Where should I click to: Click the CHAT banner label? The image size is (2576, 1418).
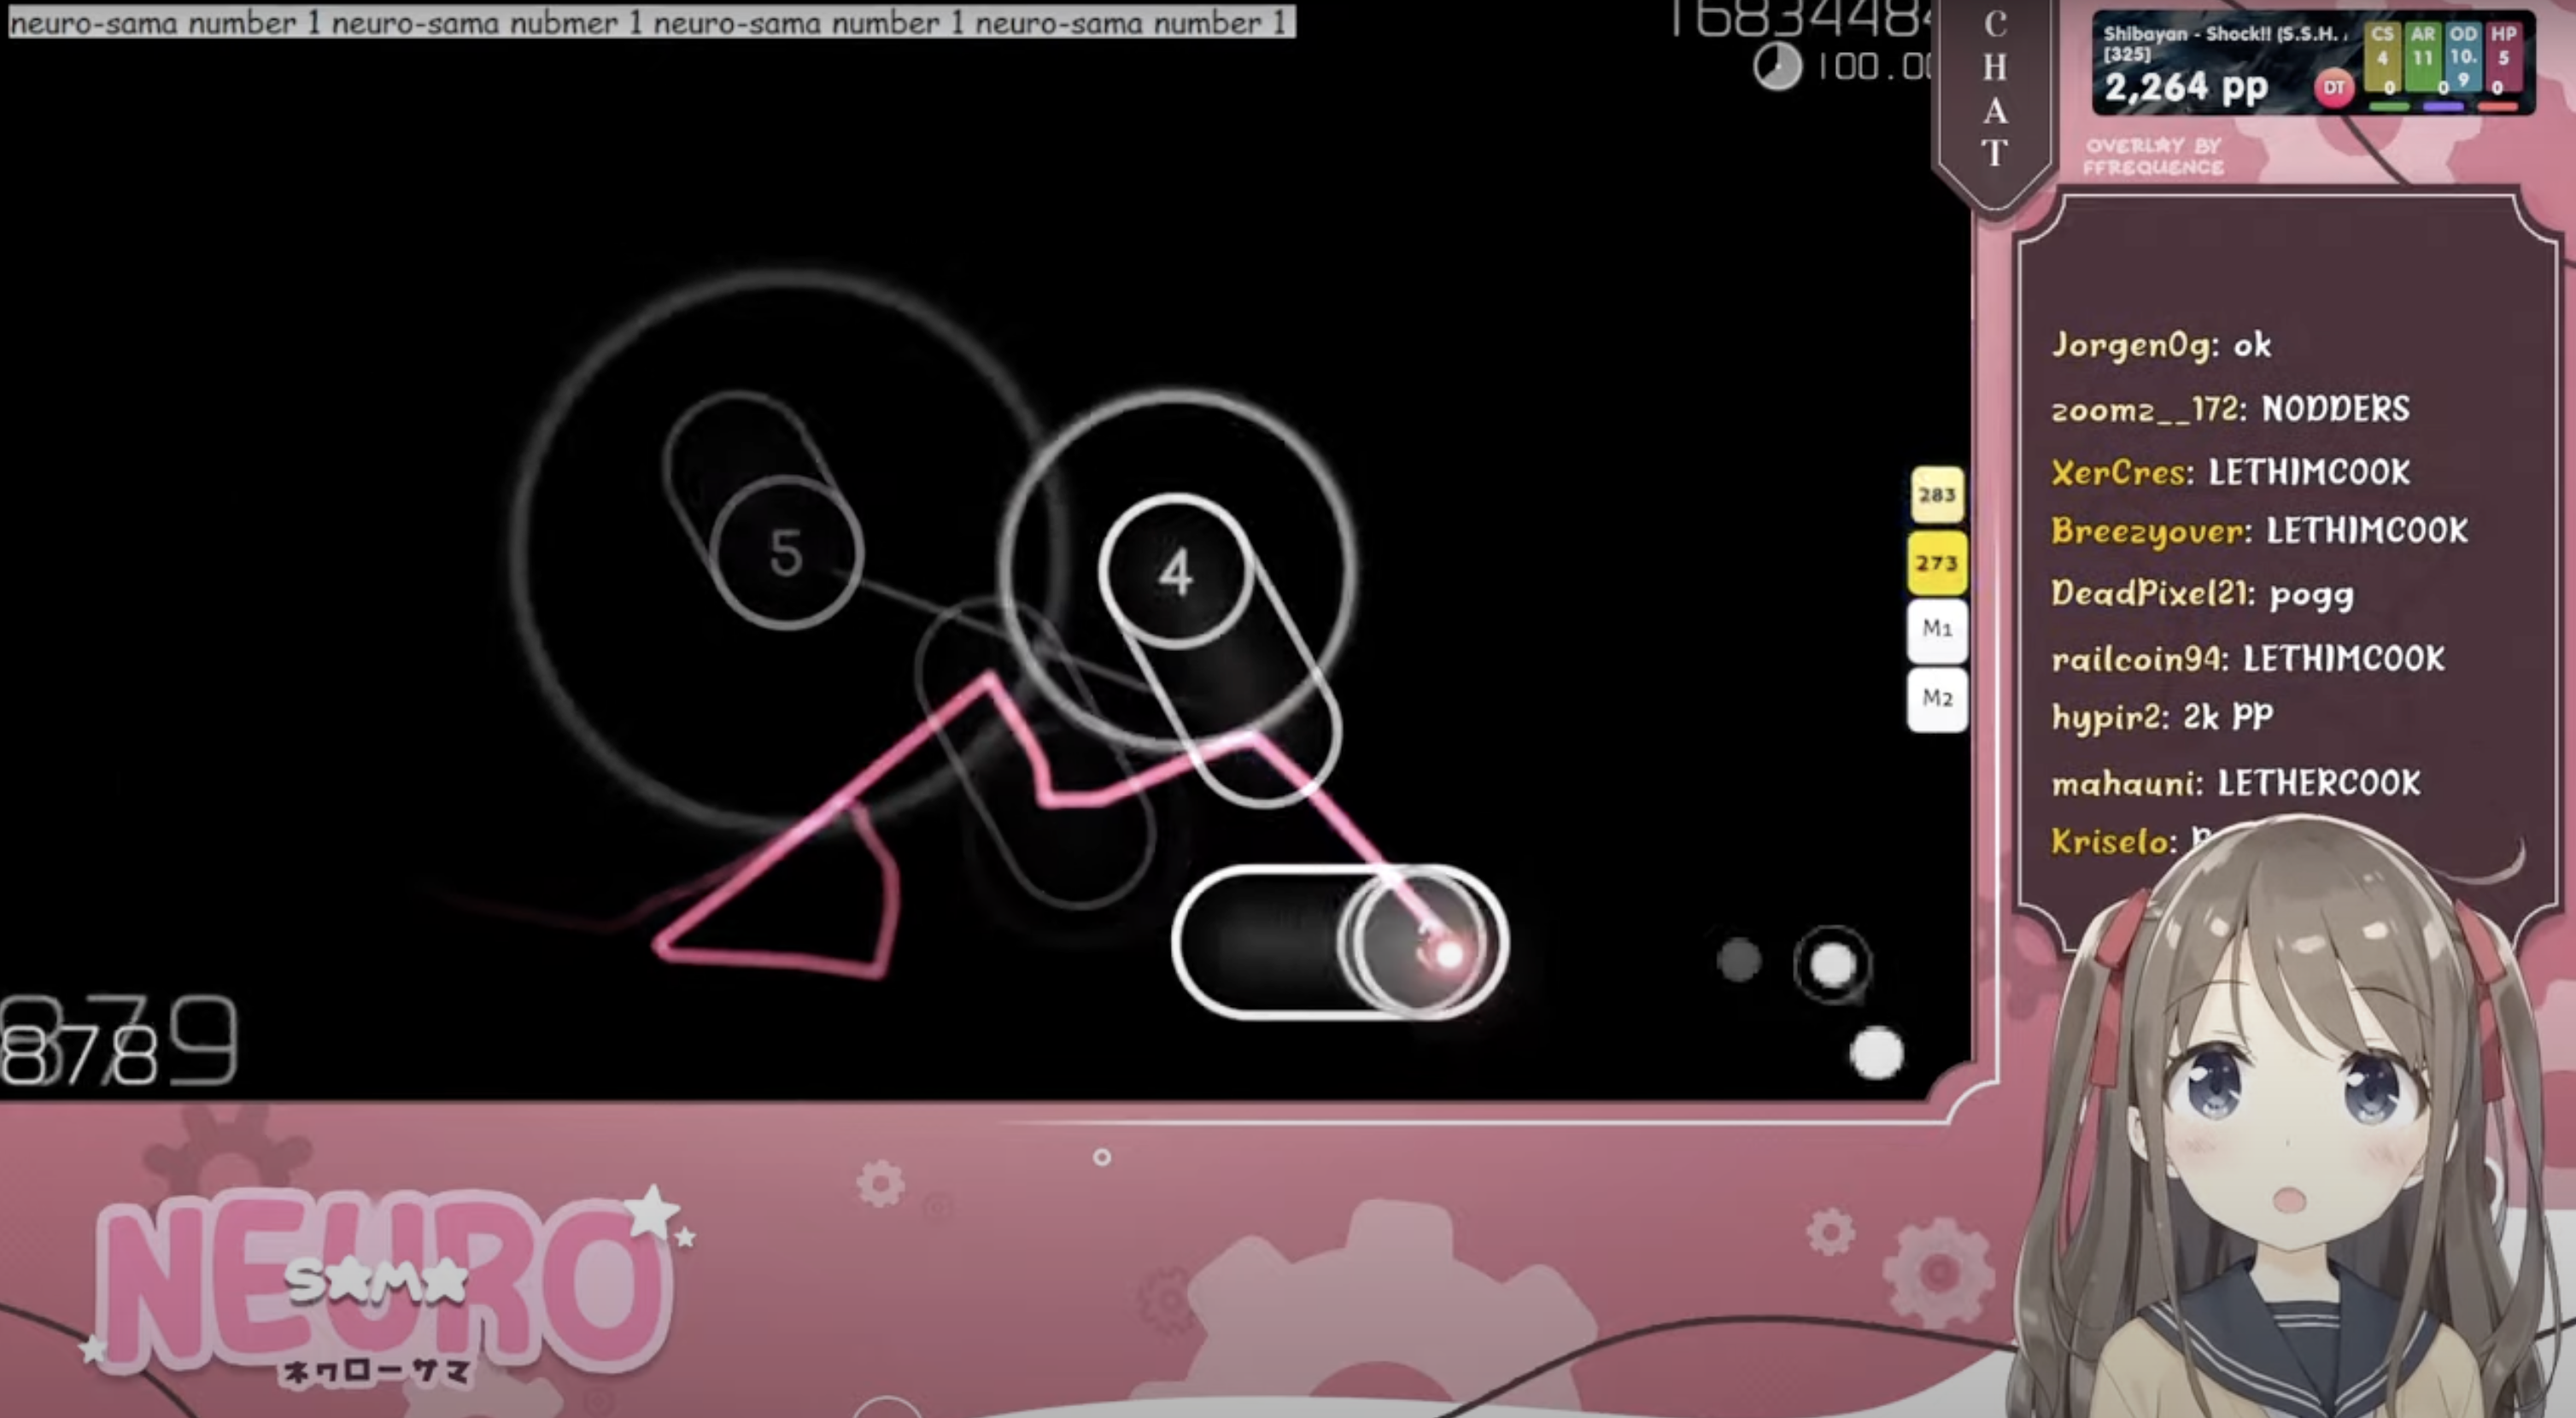[1995, 89]
